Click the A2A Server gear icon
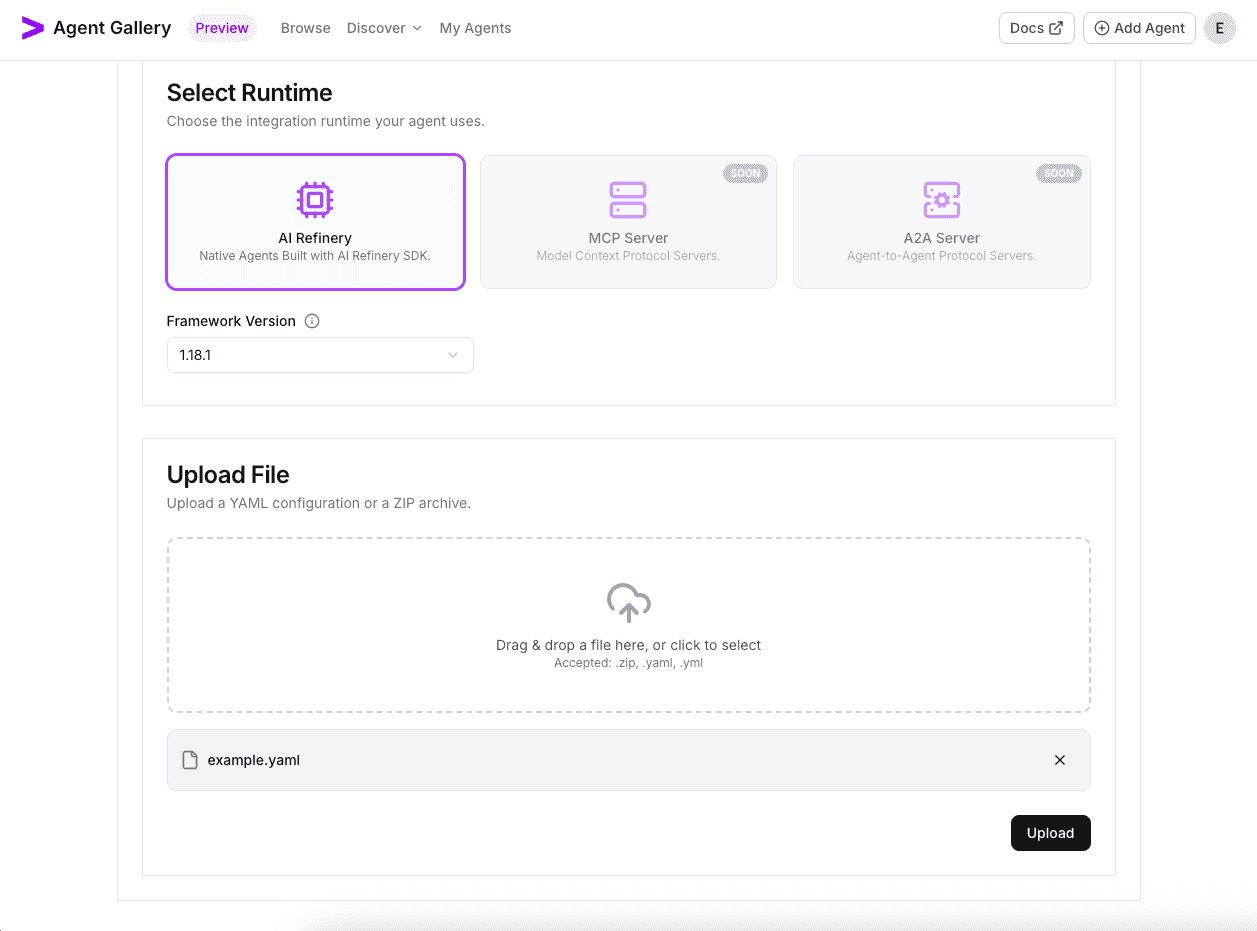 (941, 200)
